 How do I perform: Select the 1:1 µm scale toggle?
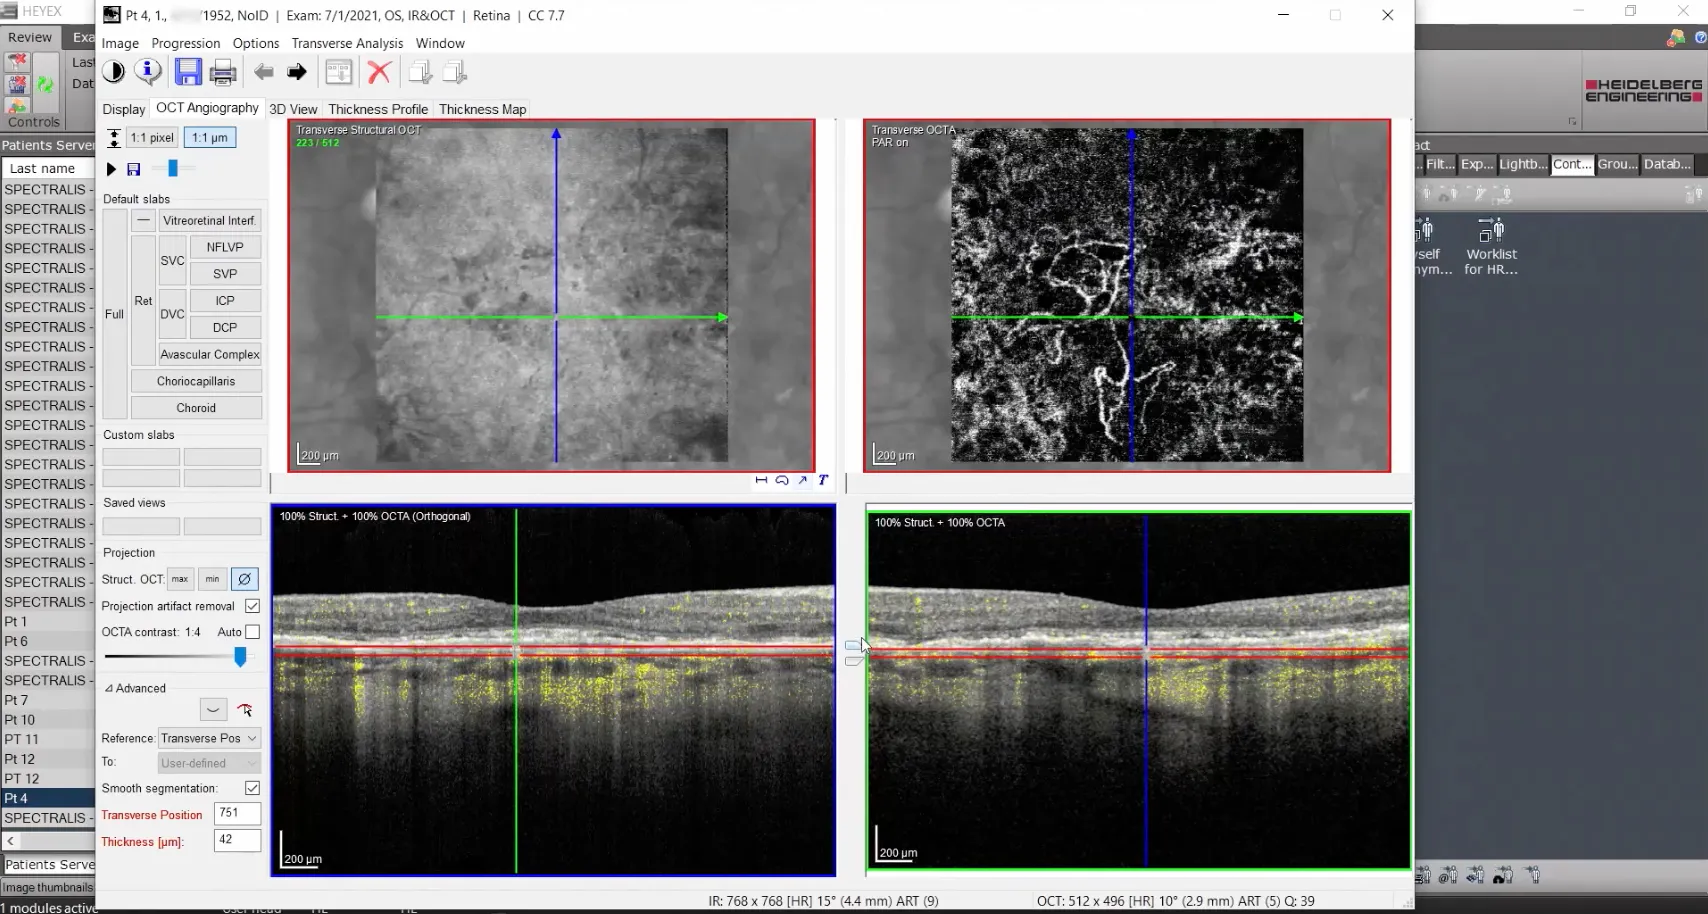[x=210, y=138]
